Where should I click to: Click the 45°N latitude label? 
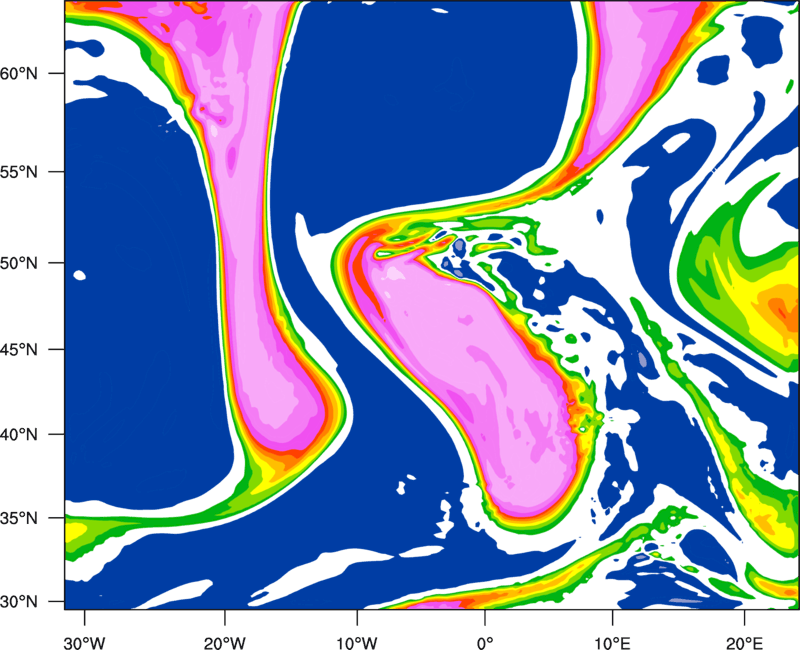click(x=19, y=349)
